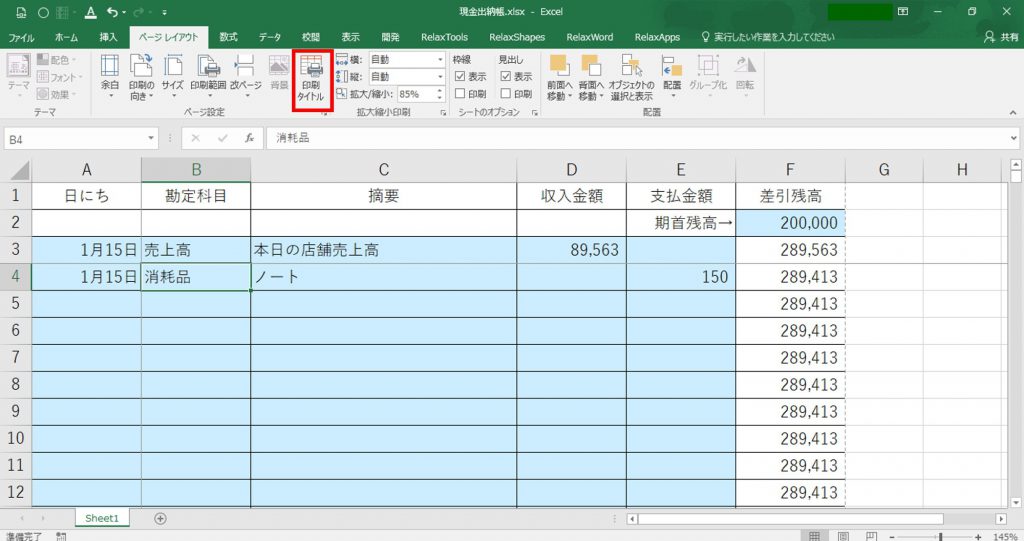Add a new sheet with plus icon
The height and width of the screenshot is (541, 1024).
[x=160, y=518]
